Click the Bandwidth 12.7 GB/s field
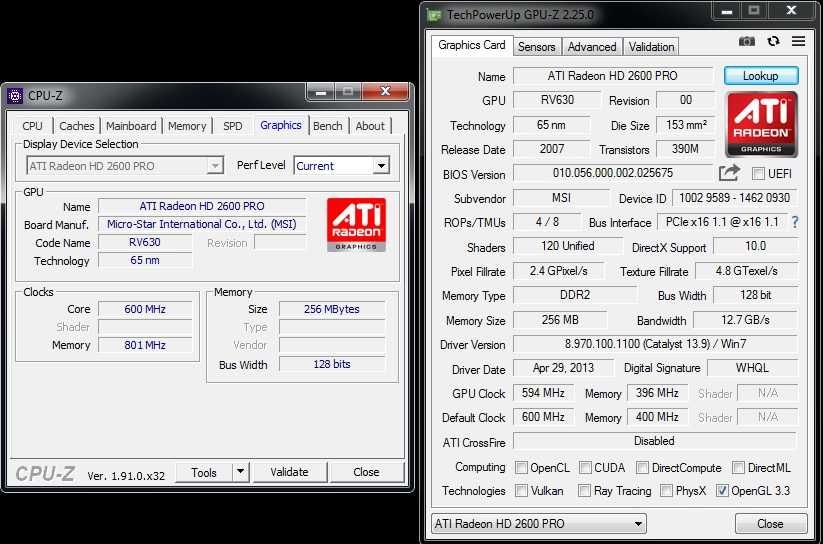Image resolution: width=823 pixels, height=544 pixels. (745, 320)
